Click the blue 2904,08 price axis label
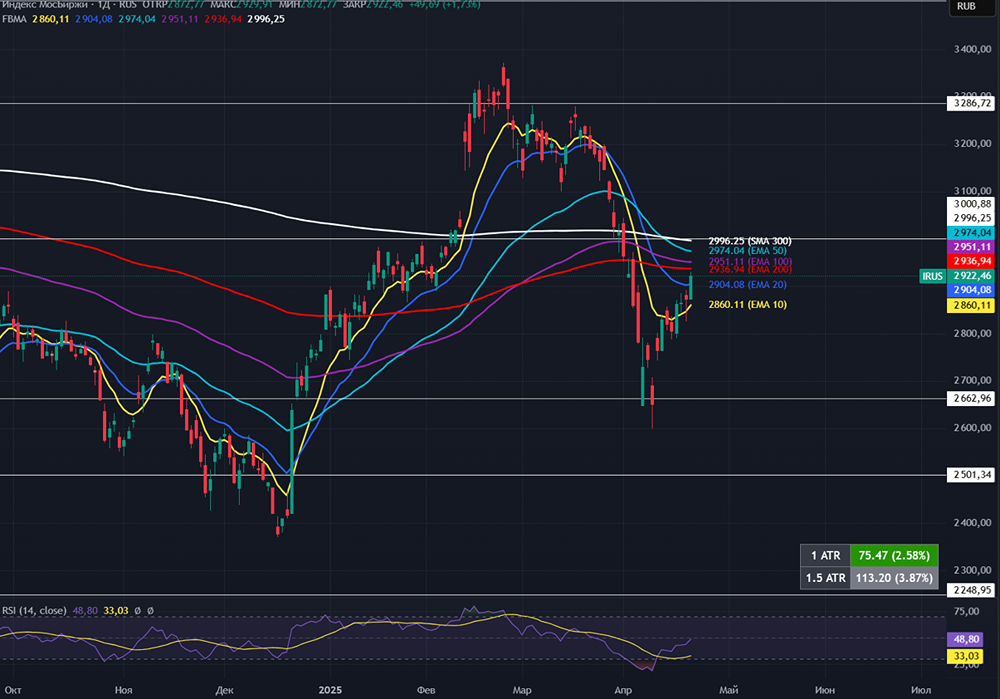The width and height of the screenshot is (1000, 699). pyautogui.click(x=971, y=290)
